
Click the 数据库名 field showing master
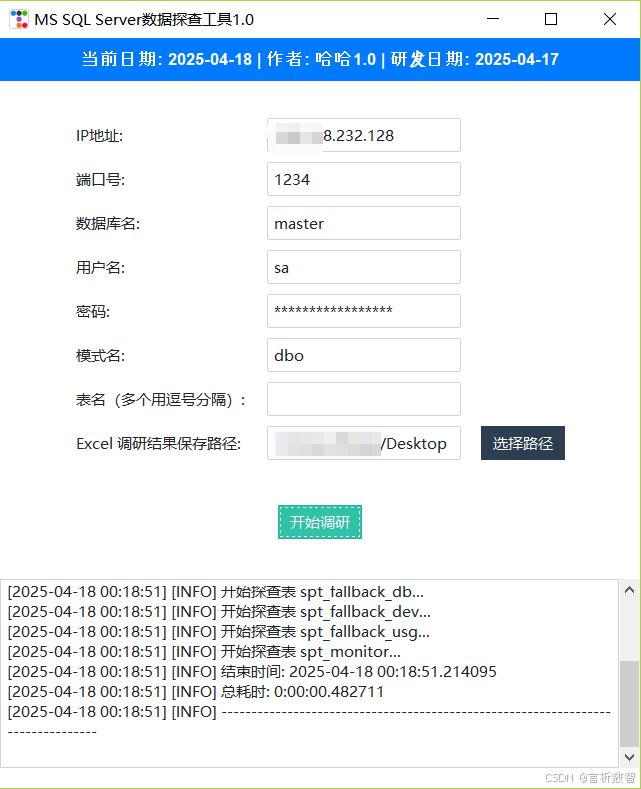[x=364, y=223]
